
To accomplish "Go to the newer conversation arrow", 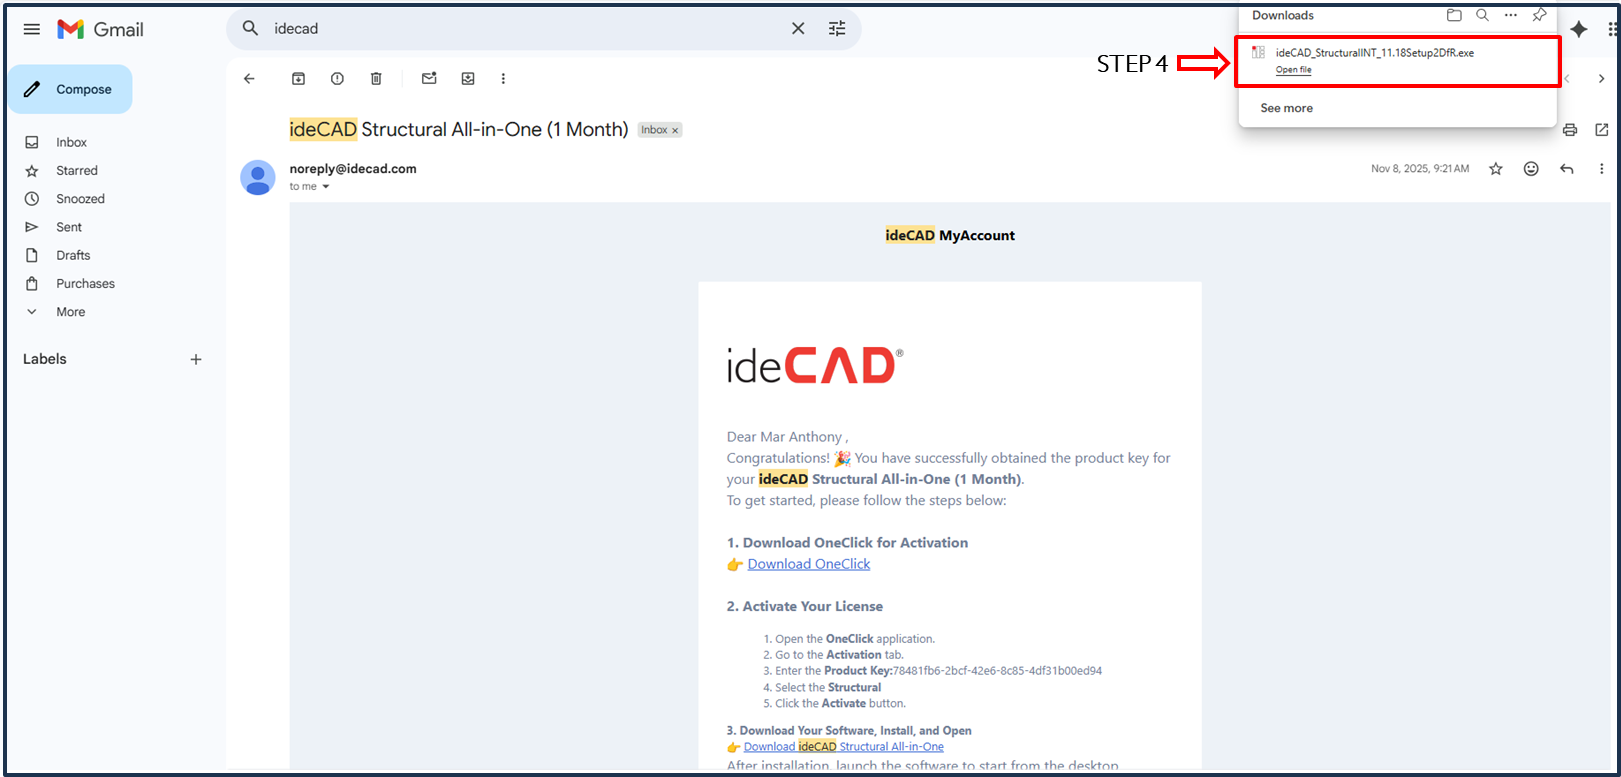I will click(1567, 78).
